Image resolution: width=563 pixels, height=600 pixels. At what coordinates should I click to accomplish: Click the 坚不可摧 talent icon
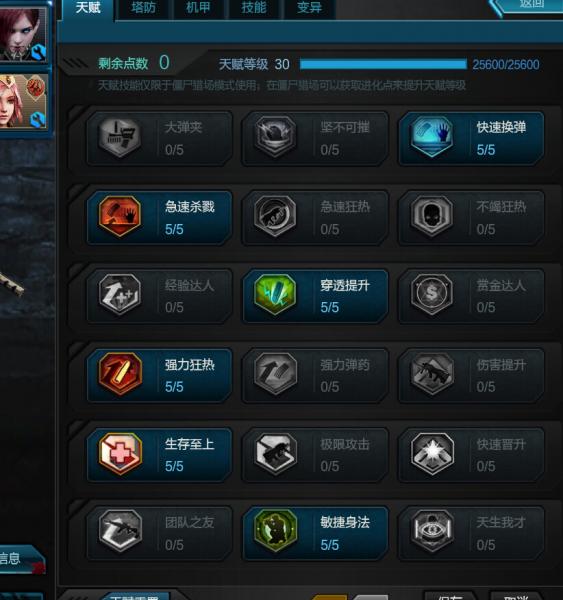275,137
